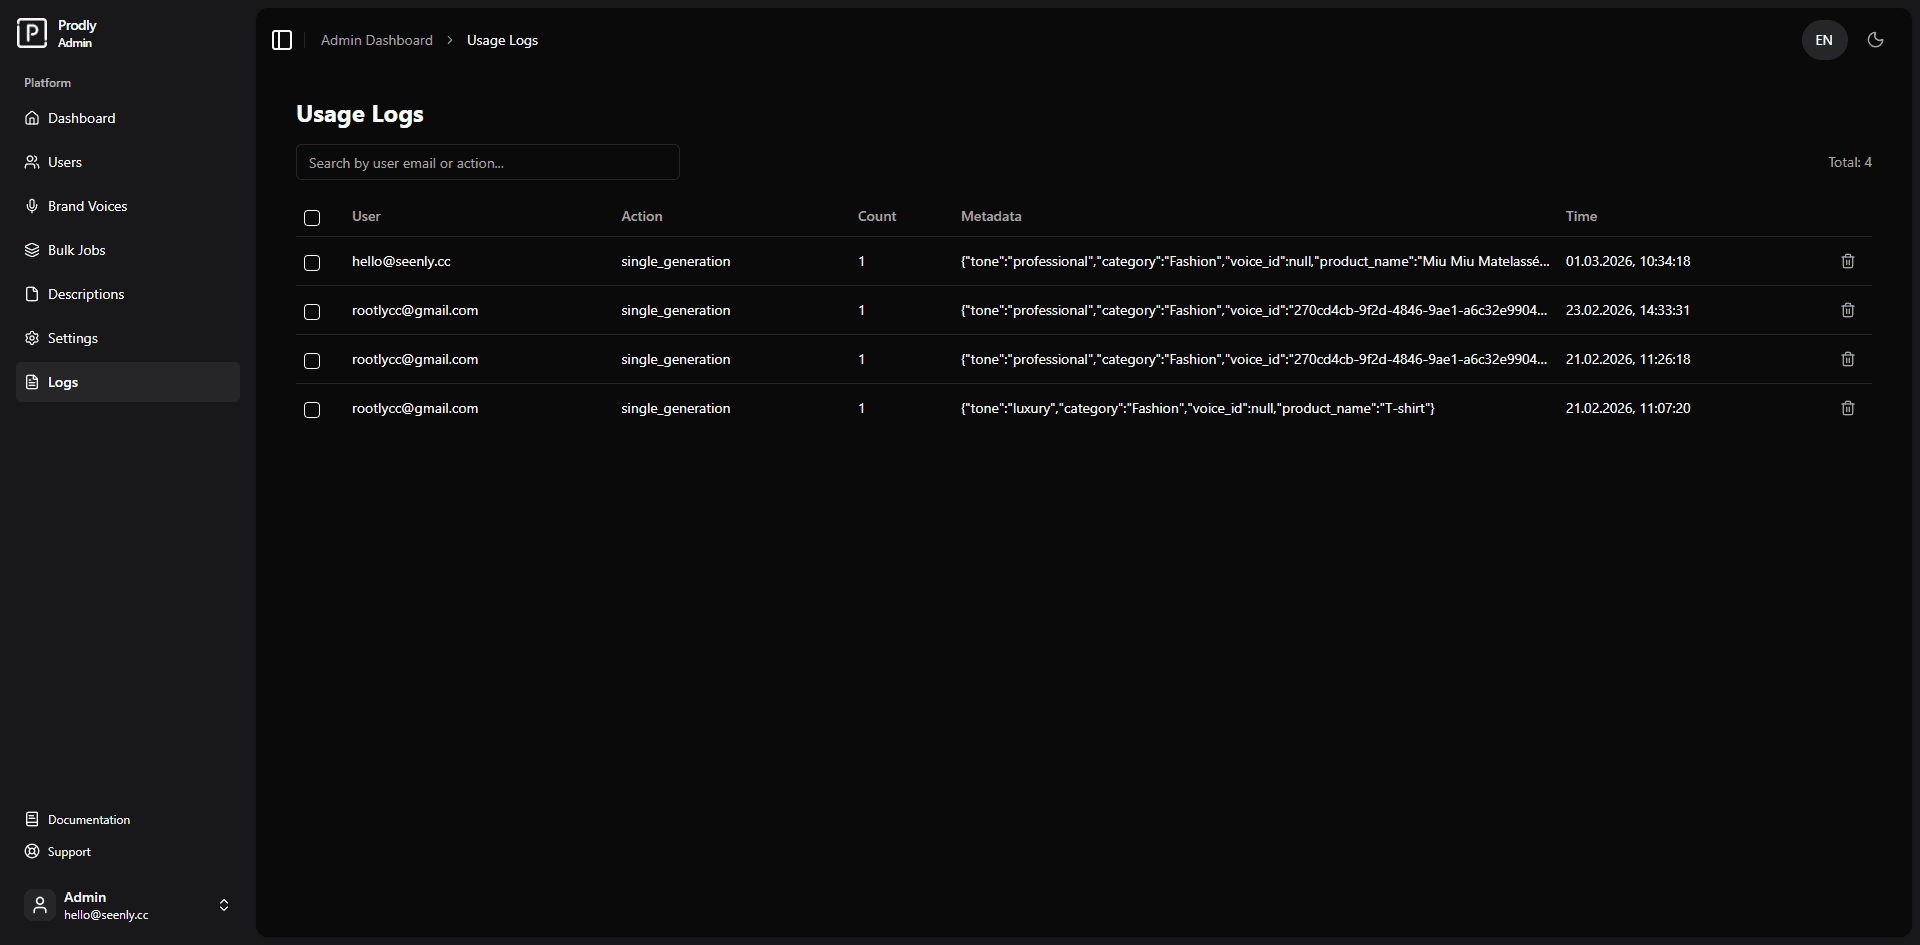Open the Descriptions page
Viewport: 1920px width, 945px height.
[x=85, y=293]
